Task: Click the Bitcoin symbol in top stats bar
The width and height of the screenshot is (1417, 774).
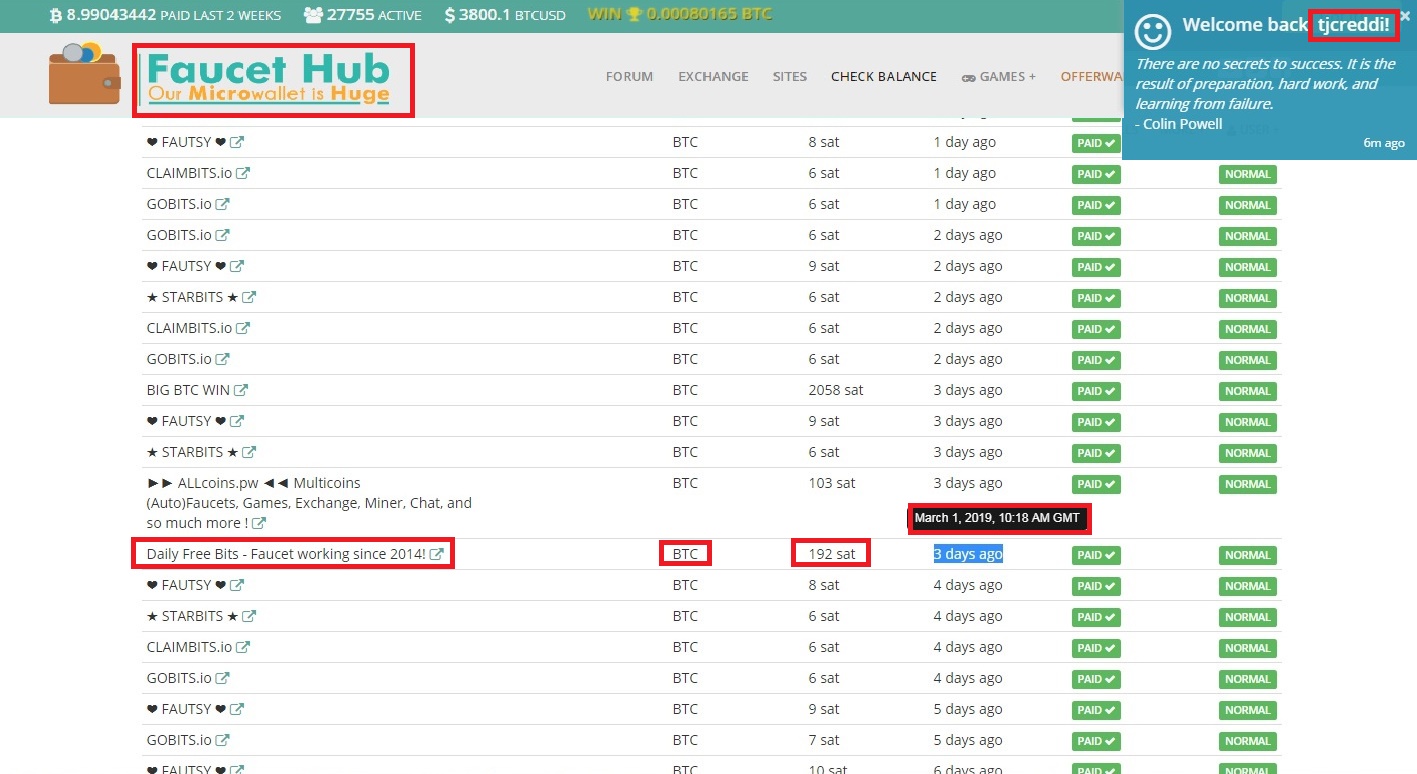Action: [x=54, y=15]
